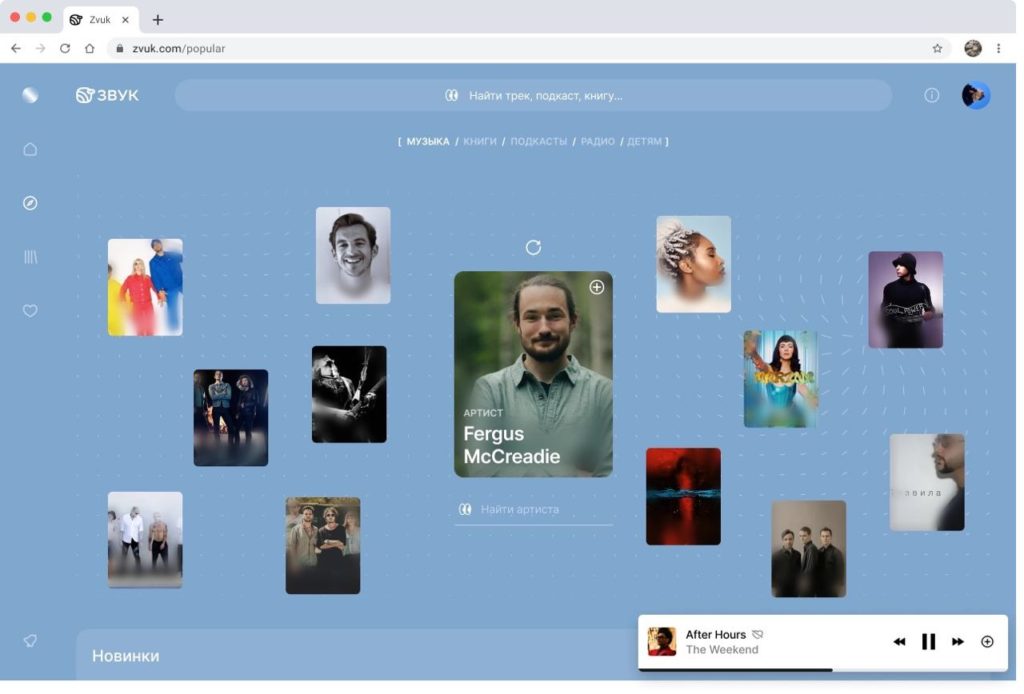Add Fergus McCreadie with plus icon
Image resolution: width=1024 pixels, height=694 pixels.
point(597,288)
